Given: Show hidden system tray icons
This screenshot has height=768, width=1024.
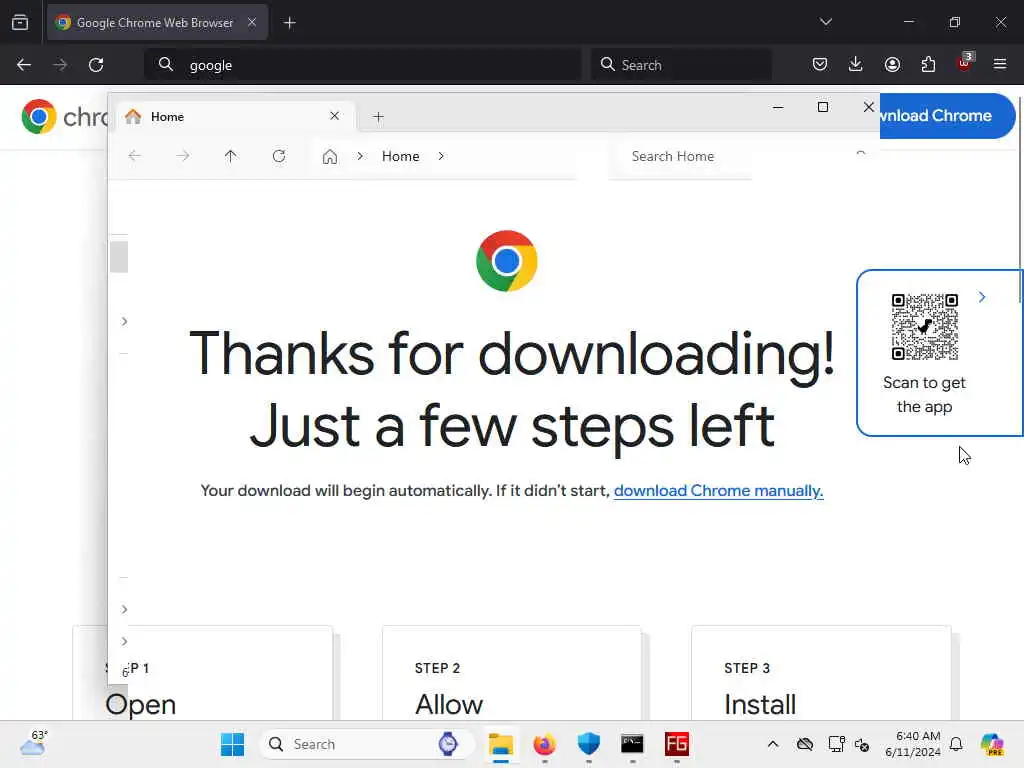Looking at the screenshot, I should click(773, 744).
